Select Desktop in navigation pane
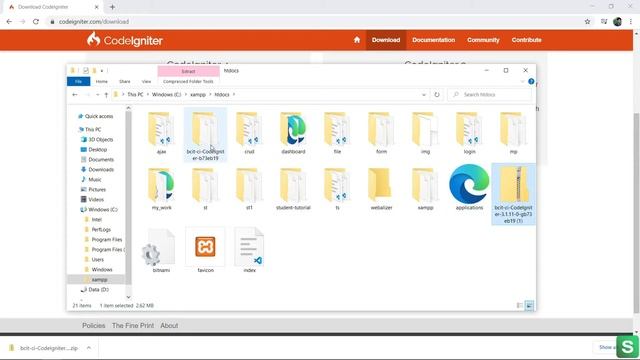 click(x=98, y=149)
